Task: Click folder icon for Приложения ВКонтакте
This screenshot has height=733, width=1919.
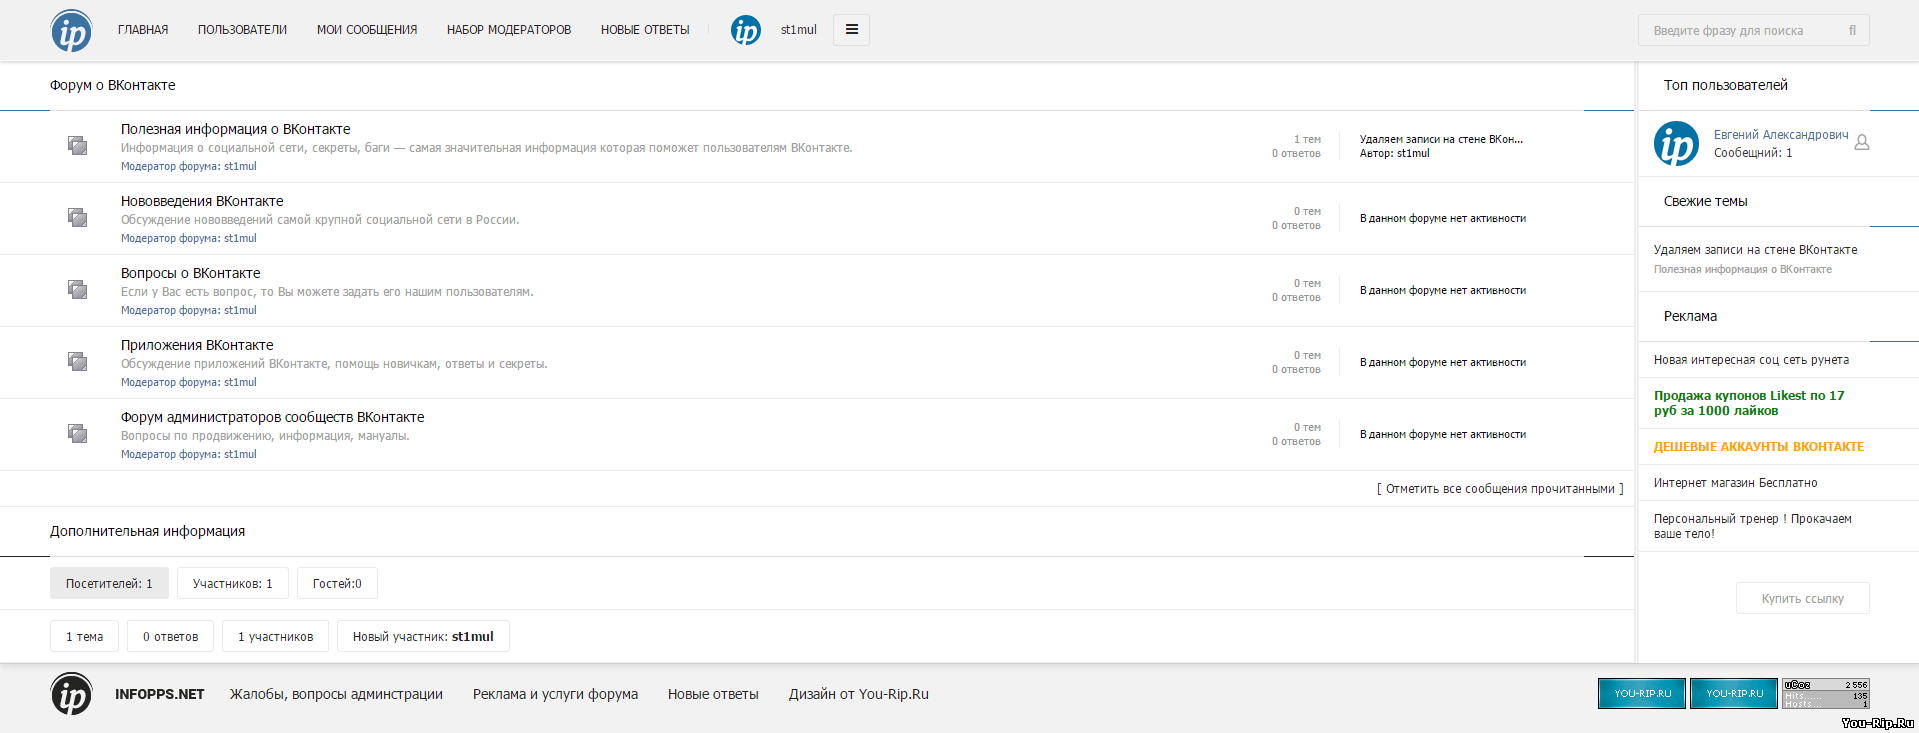Action: (x=77, y=361)
